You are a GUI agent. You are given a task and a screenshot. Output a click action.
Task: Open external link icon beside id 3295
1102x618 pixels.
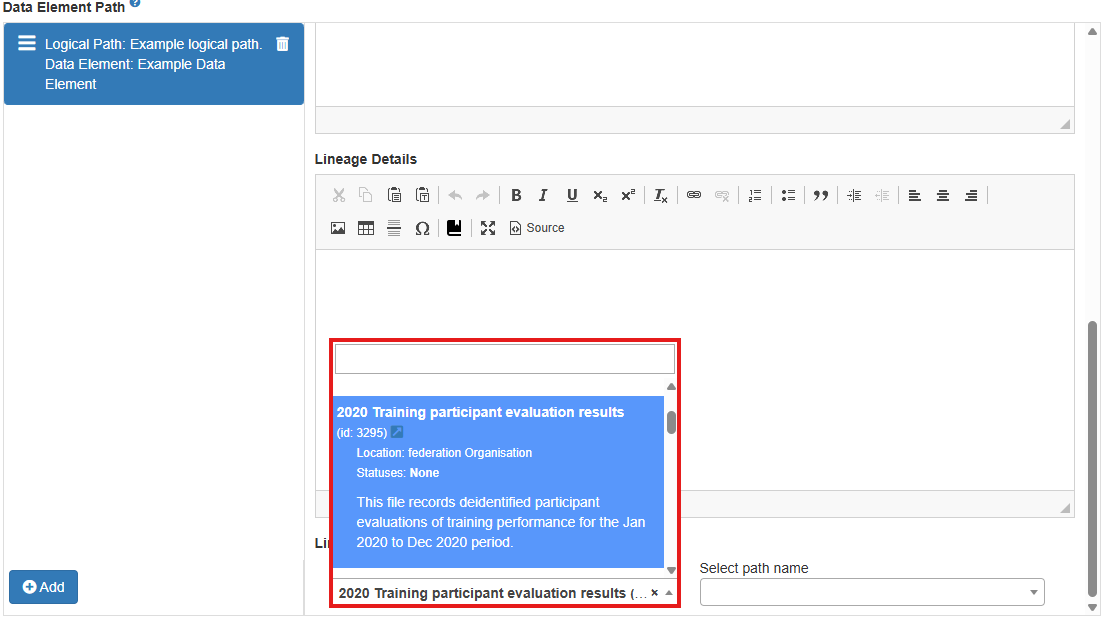point(397,432)
